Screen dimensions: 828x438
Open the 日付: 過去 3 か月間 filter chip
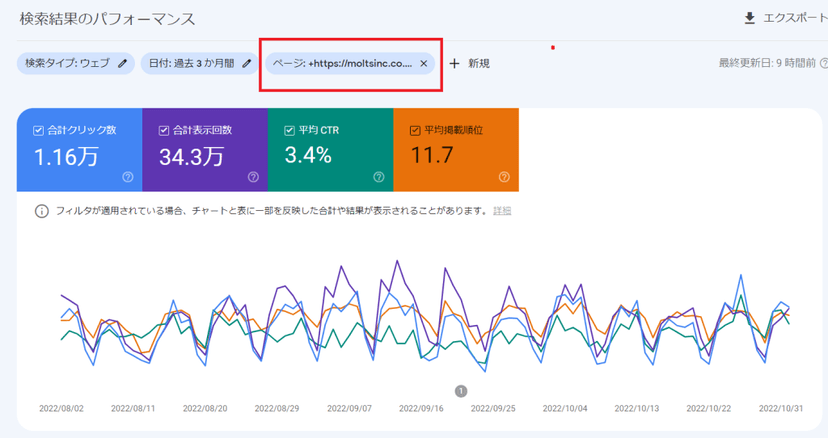200,63
